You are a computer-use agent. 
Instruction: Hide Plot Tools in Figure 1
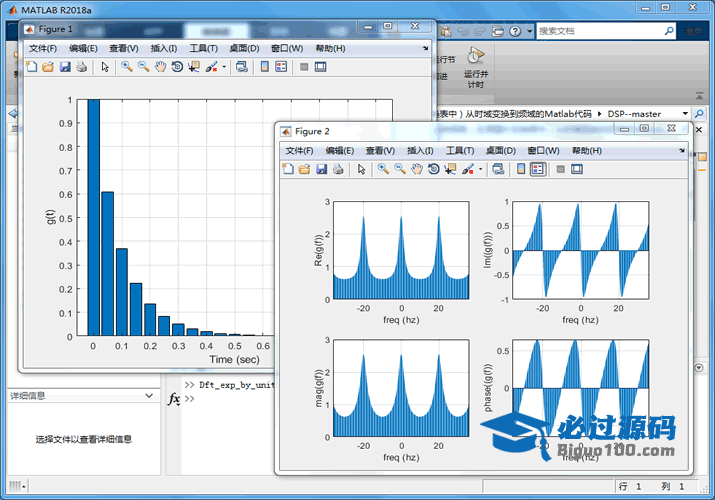pos(304,67)
